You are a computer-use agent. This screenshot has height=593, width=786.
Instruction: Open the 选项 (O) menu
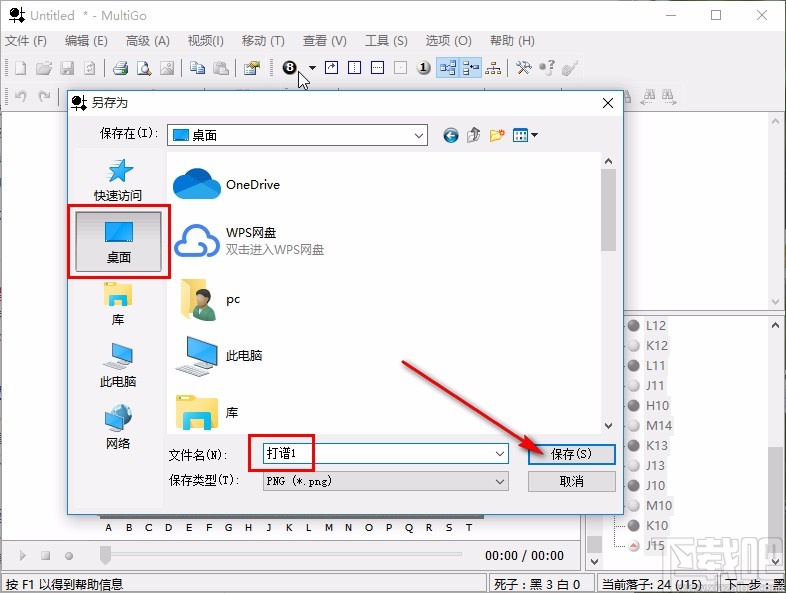pyautogui.click(x=448, y=41)
